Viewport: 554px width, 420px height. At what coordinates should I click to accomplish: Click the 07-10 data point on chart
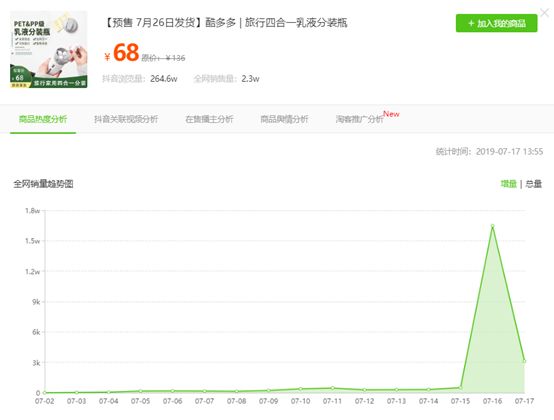point(301,389)
